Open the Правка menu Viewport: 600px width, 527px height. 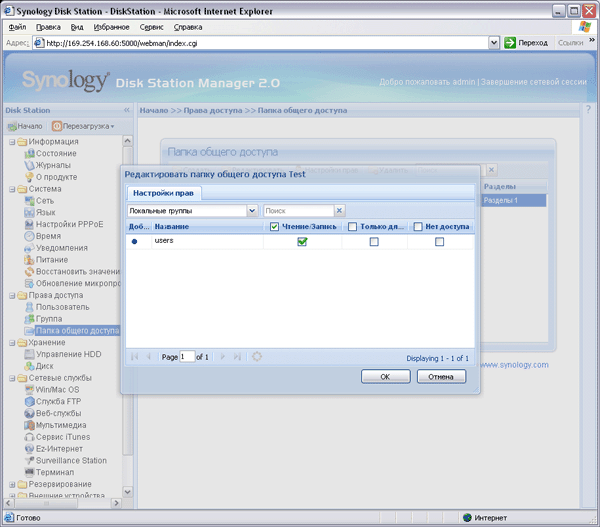[x=48, y=27]
